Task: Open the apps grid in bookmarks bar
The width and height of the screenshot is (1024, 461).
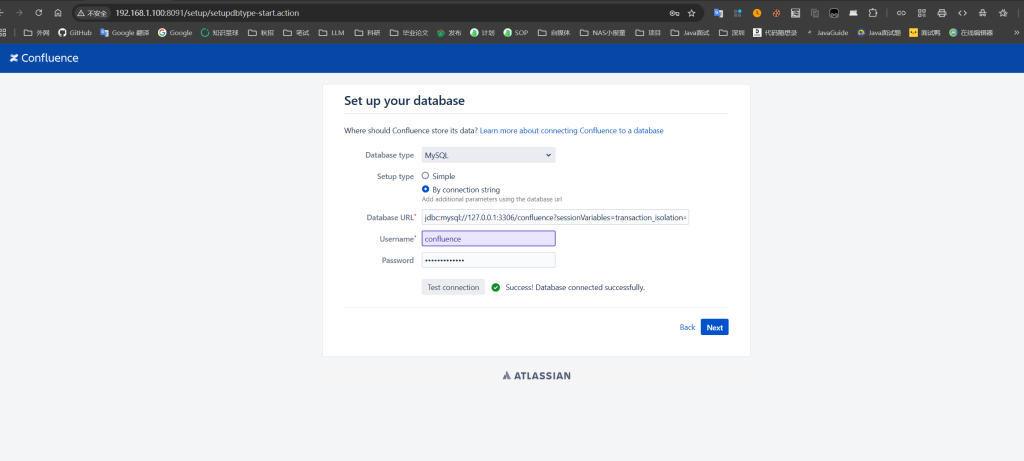Action: [3, 32]
